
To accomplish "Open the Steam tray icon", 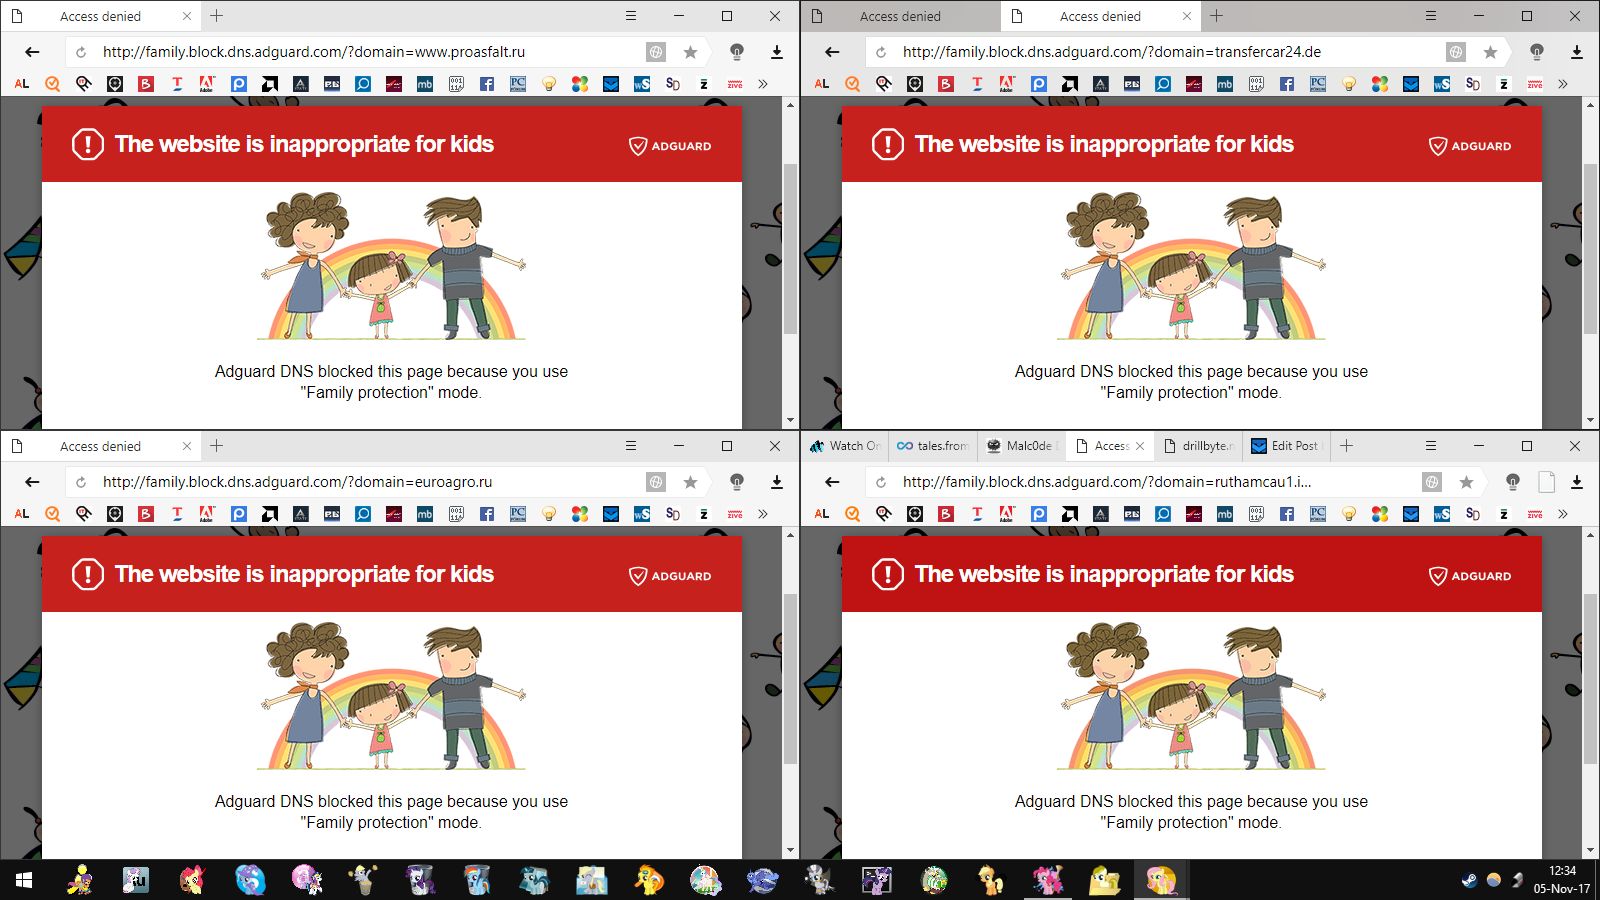I will (1469, 880).
